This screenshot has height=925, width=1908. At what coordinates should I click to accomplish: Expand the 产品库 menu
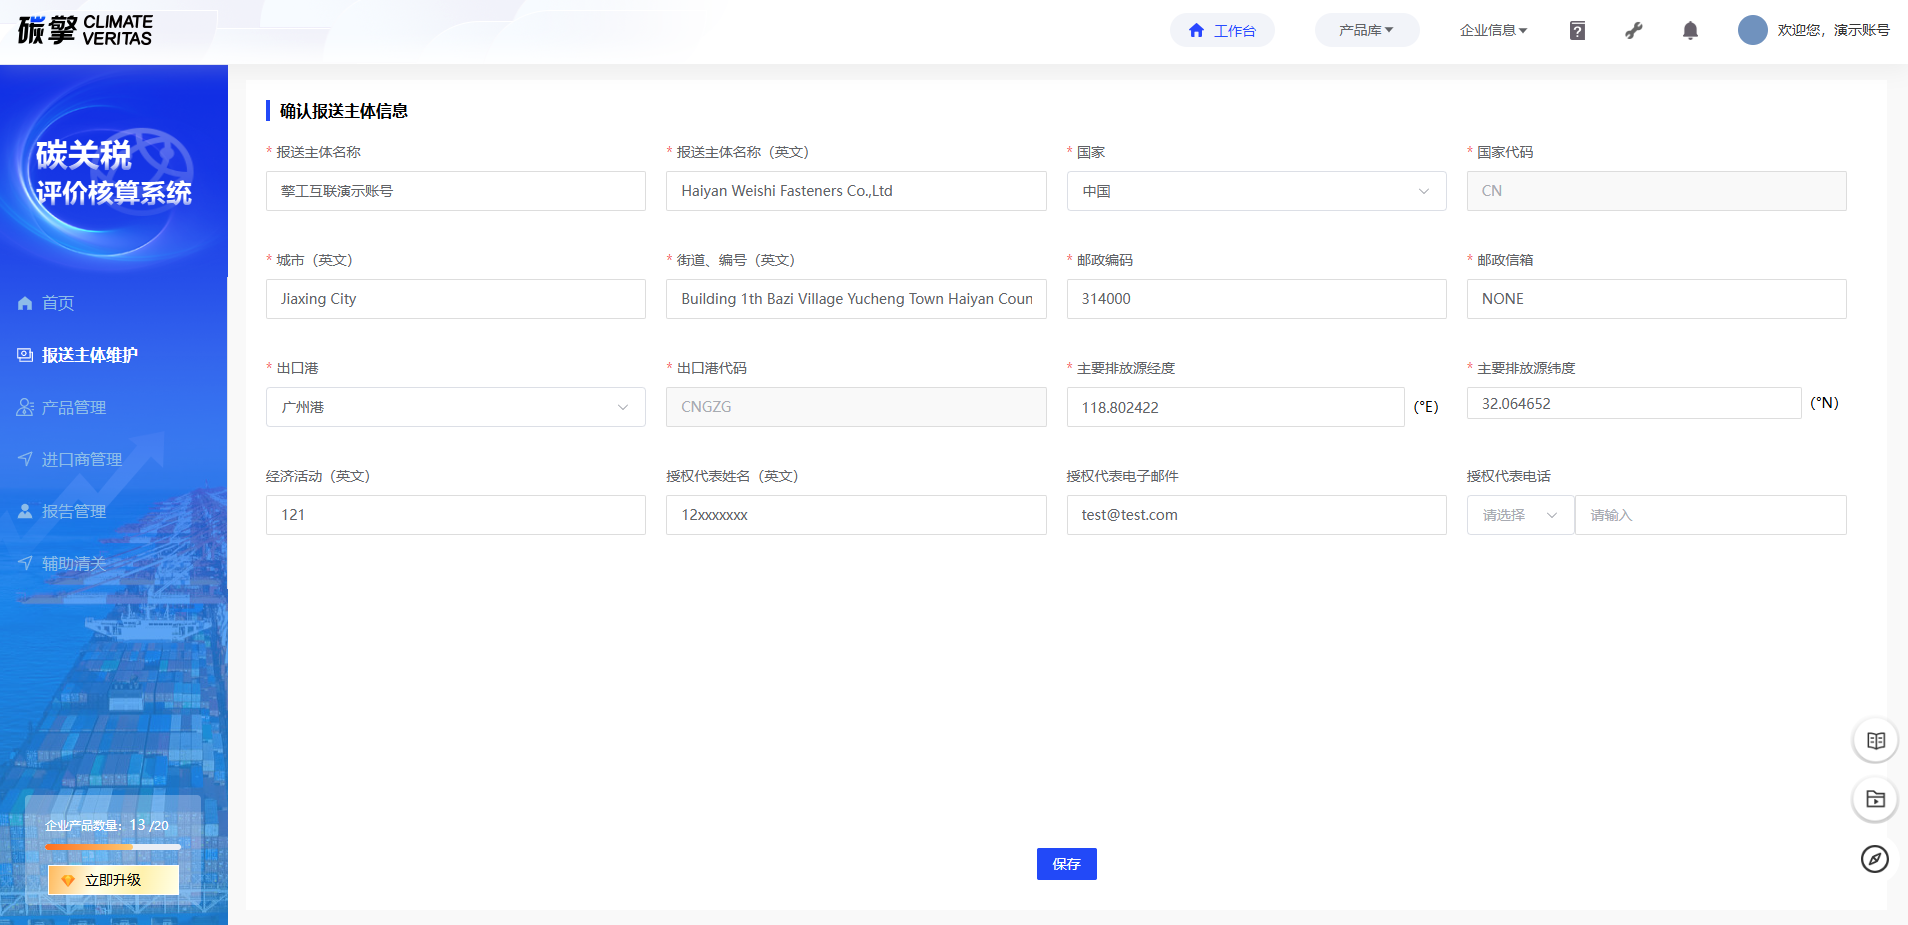[x=1366, y=30]
